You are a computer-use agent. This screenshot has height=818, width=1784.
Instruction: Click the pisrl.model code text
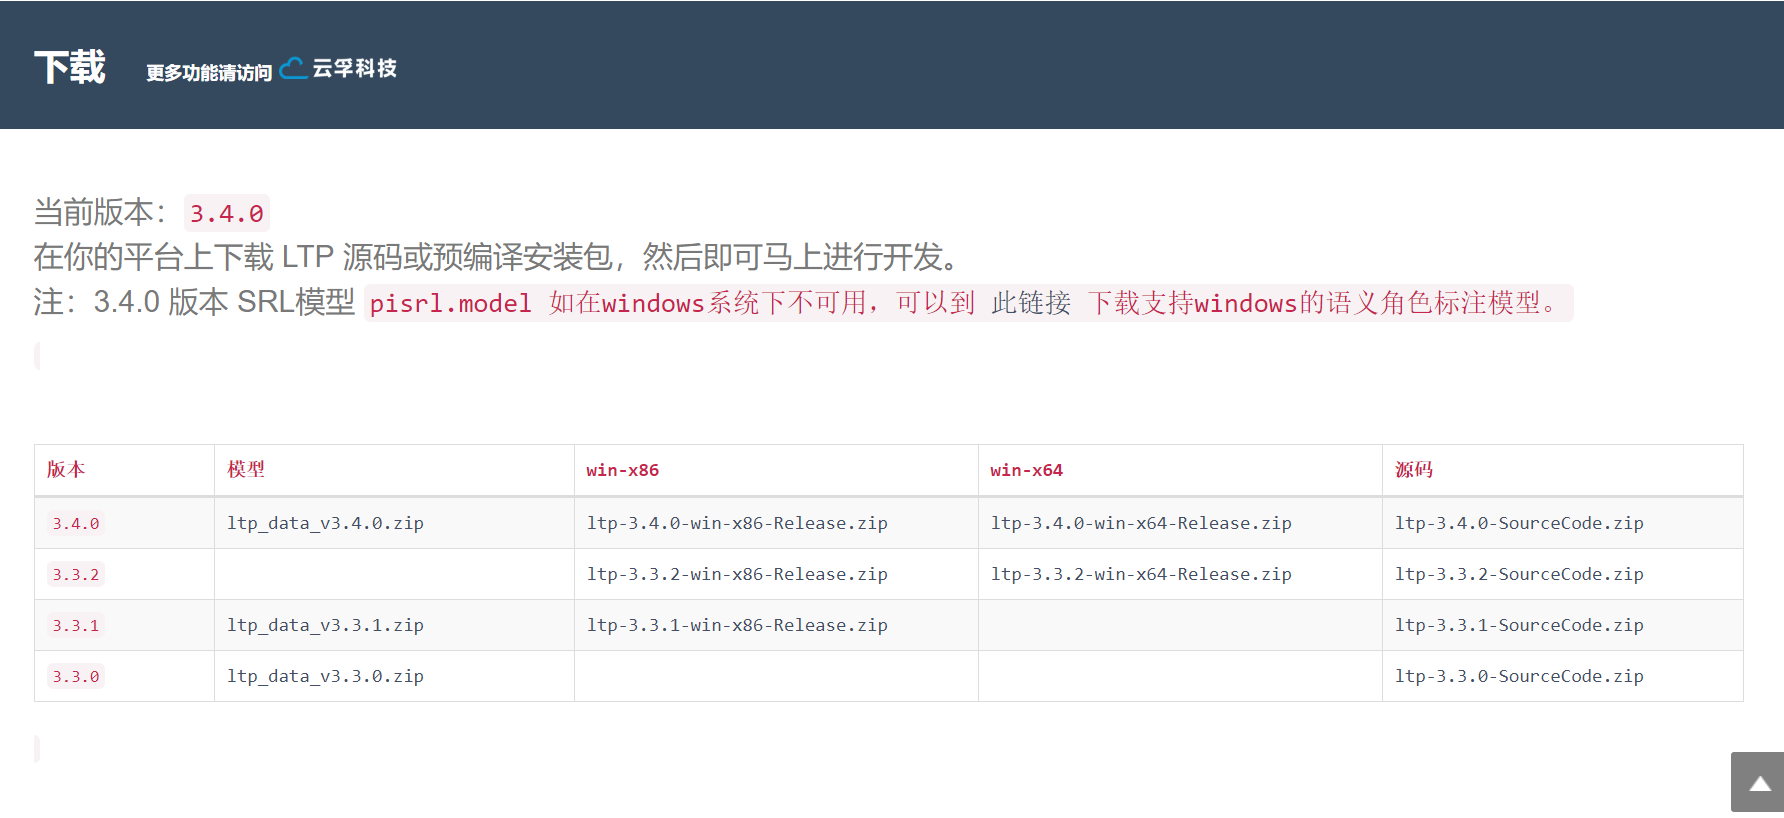[x=451, y=303]
